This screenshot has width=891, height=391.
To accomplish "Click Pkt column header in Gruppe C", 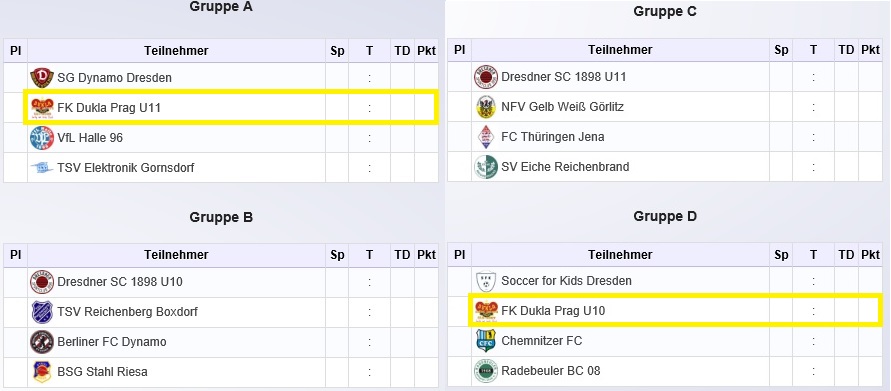I will 870,50.
